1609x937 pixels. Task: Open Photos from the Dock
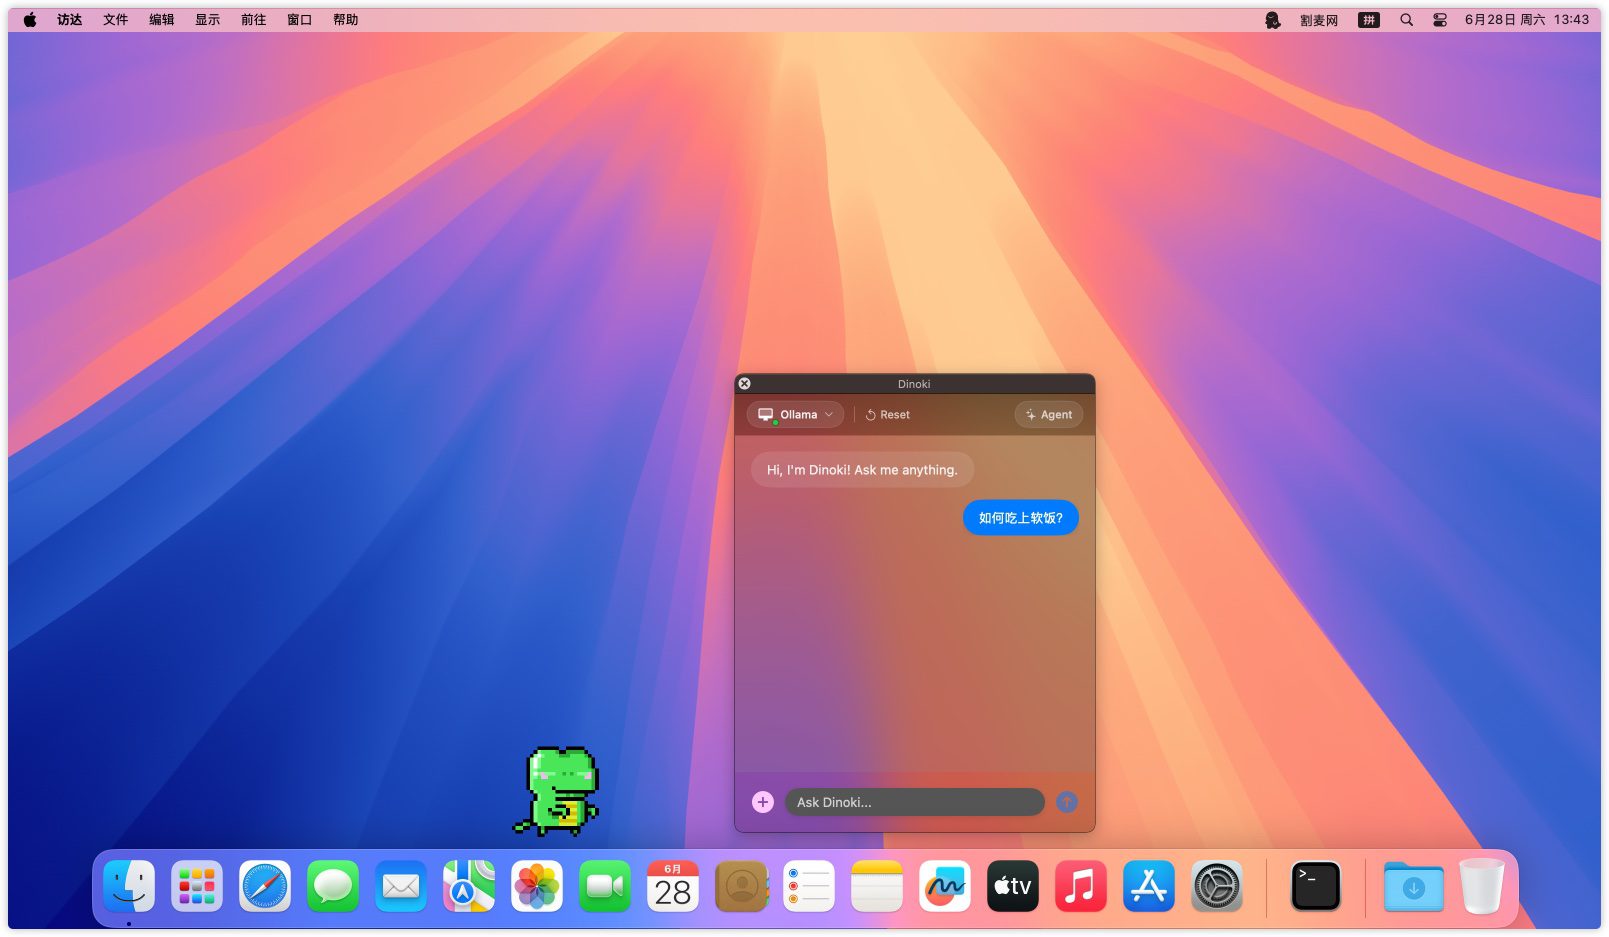537,886
